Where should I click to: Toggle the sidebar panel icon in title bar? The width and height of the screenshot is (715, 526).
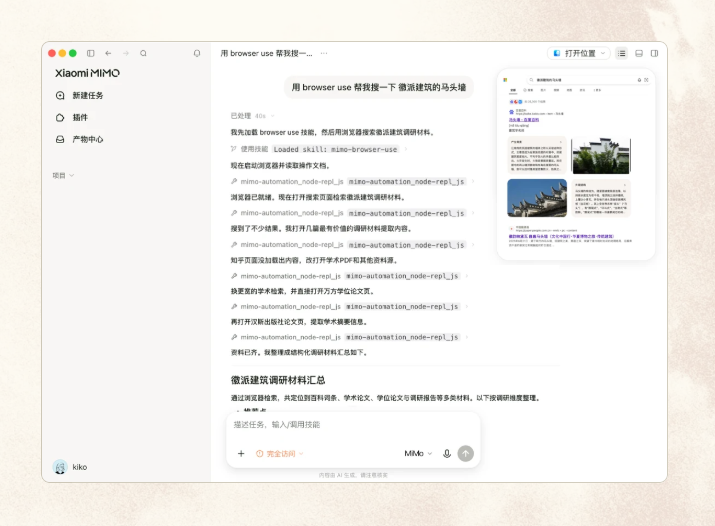coord(91,53)
